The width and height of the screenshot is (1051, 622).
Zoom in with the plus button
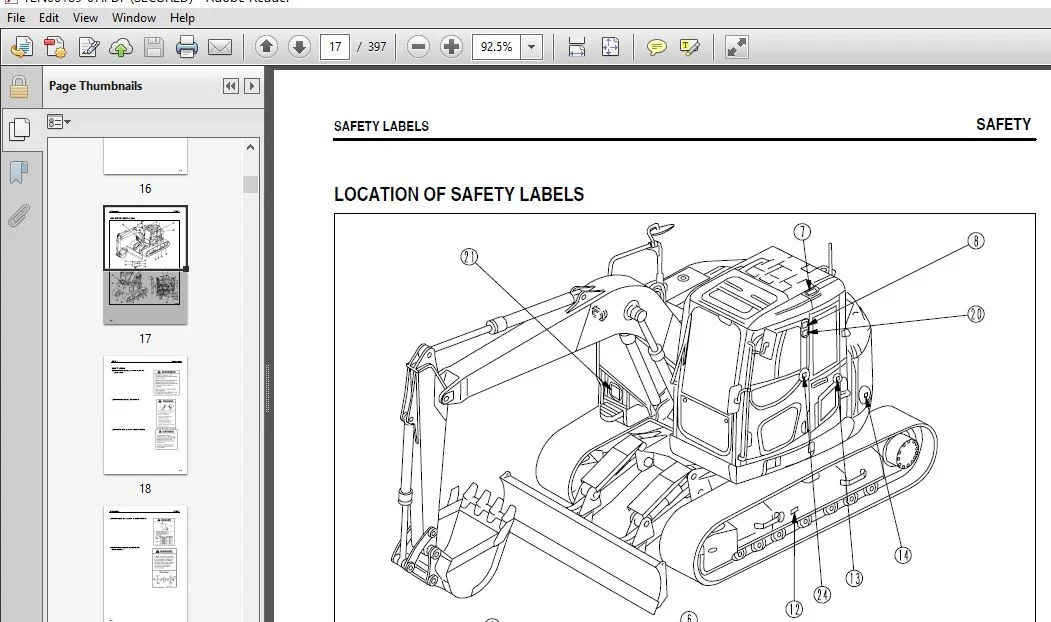point(451,47)
